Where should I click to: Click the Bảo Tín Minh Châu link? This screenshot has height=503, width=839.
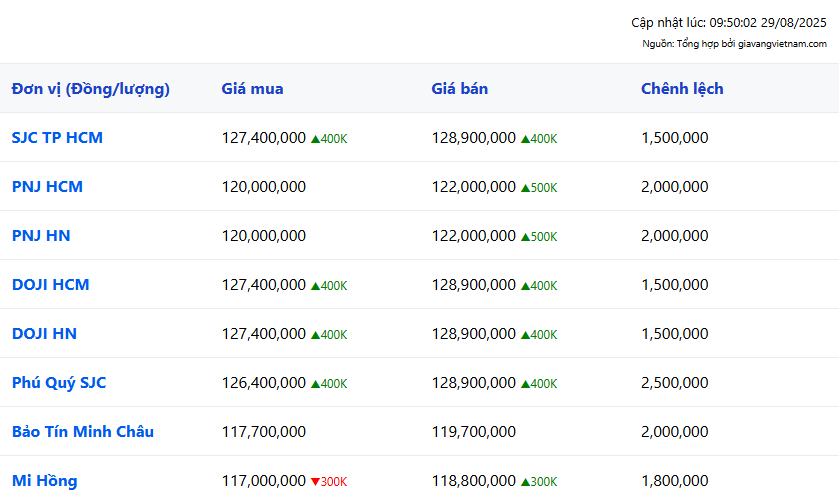point(83,431)
